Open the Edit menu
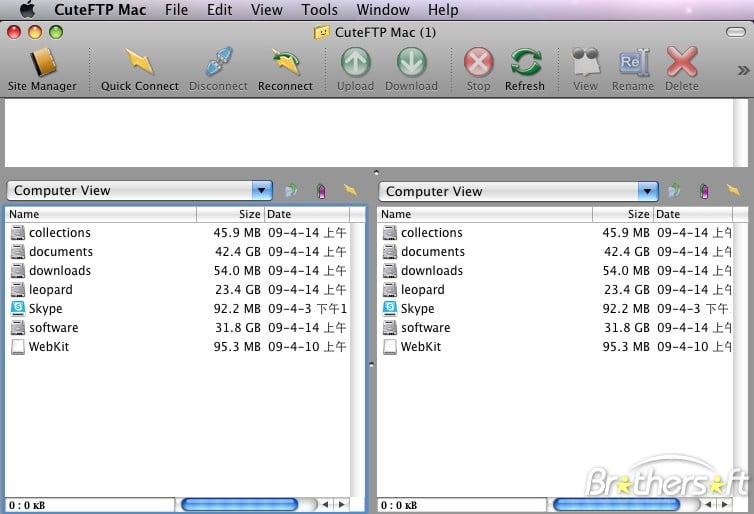 point(219,10)
